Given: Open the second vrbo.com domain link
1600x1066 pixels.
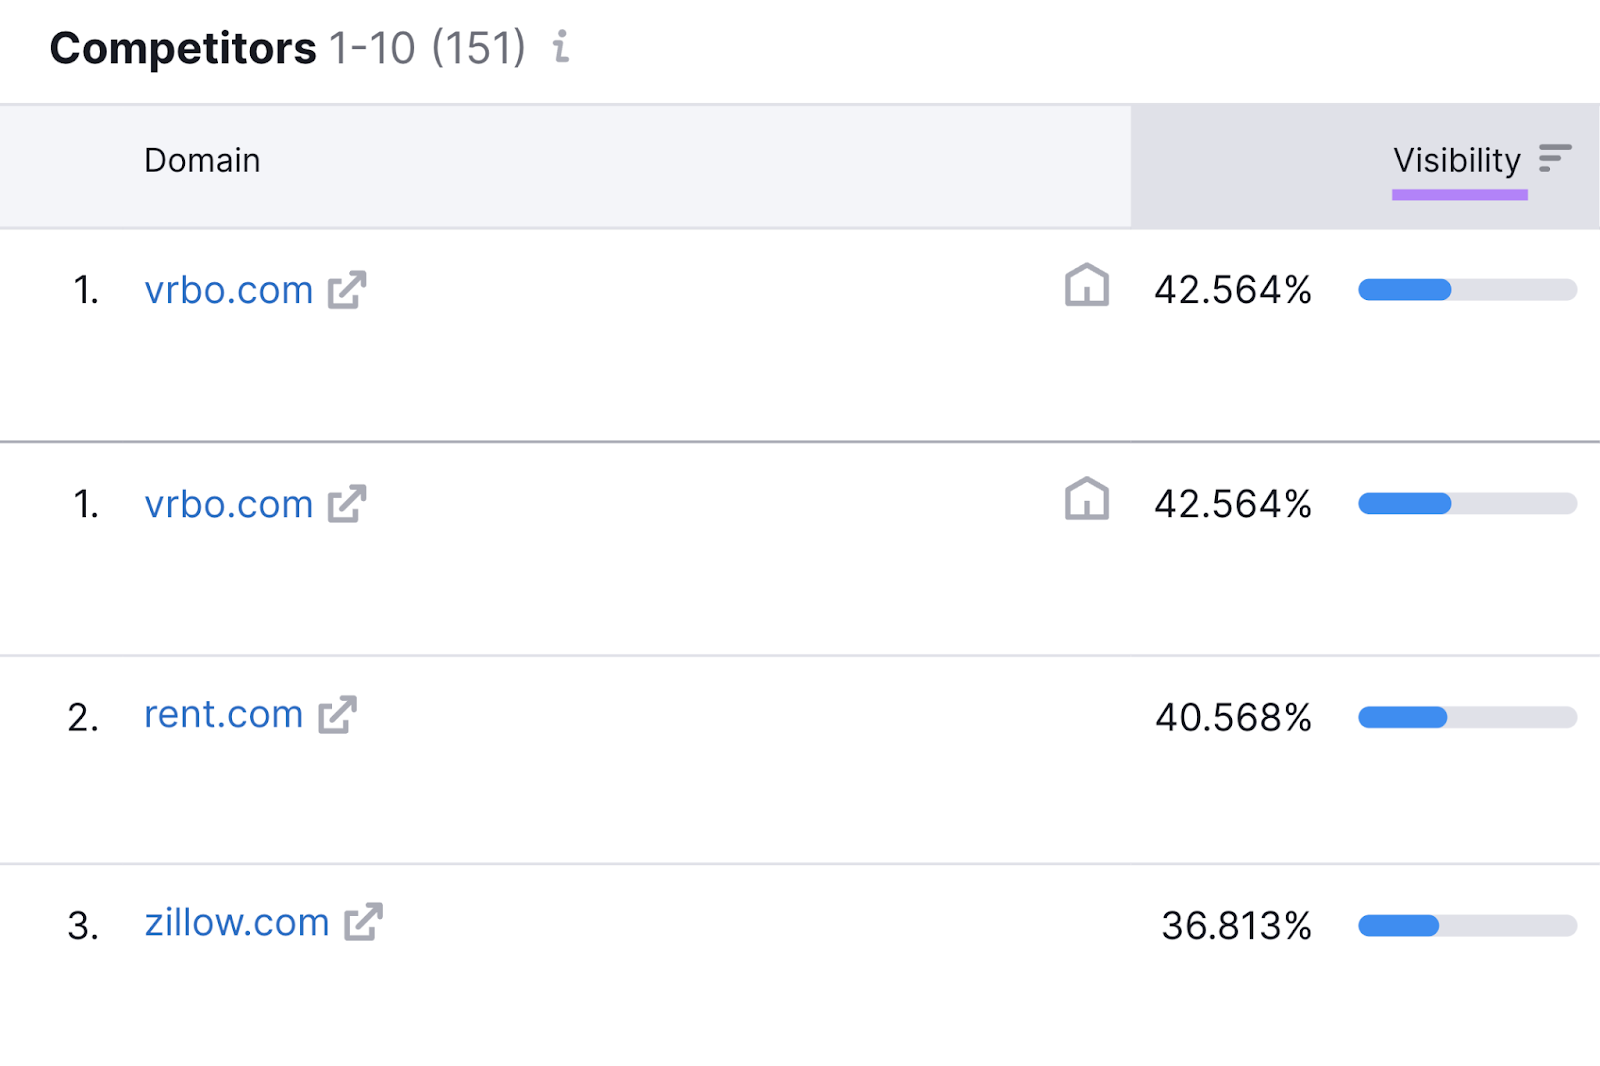Looking at the screenshot, I should pyautogui.click(x=229, y=504).
